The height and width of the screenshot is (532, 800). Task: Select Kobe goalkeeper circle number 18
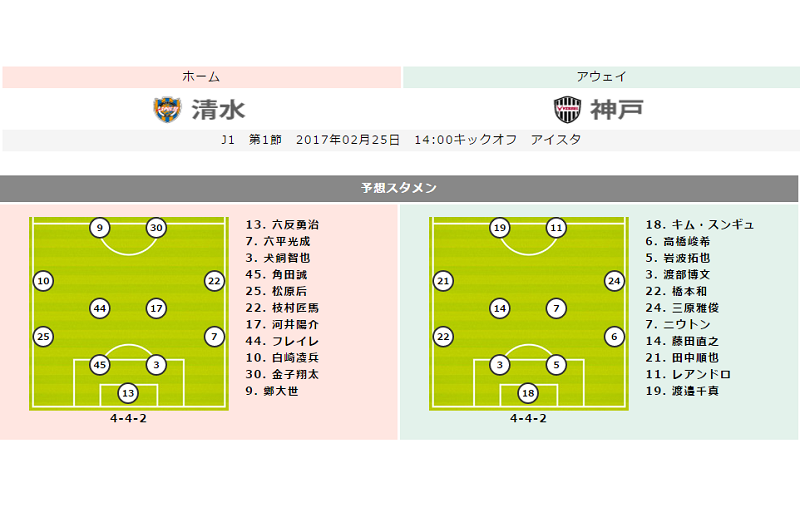pyautogui.click(x=528, y=393)
